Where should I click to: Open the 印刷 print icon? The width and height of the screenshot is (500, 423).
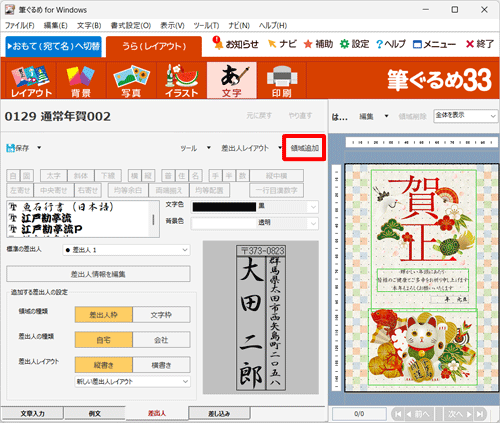(282, 80)
